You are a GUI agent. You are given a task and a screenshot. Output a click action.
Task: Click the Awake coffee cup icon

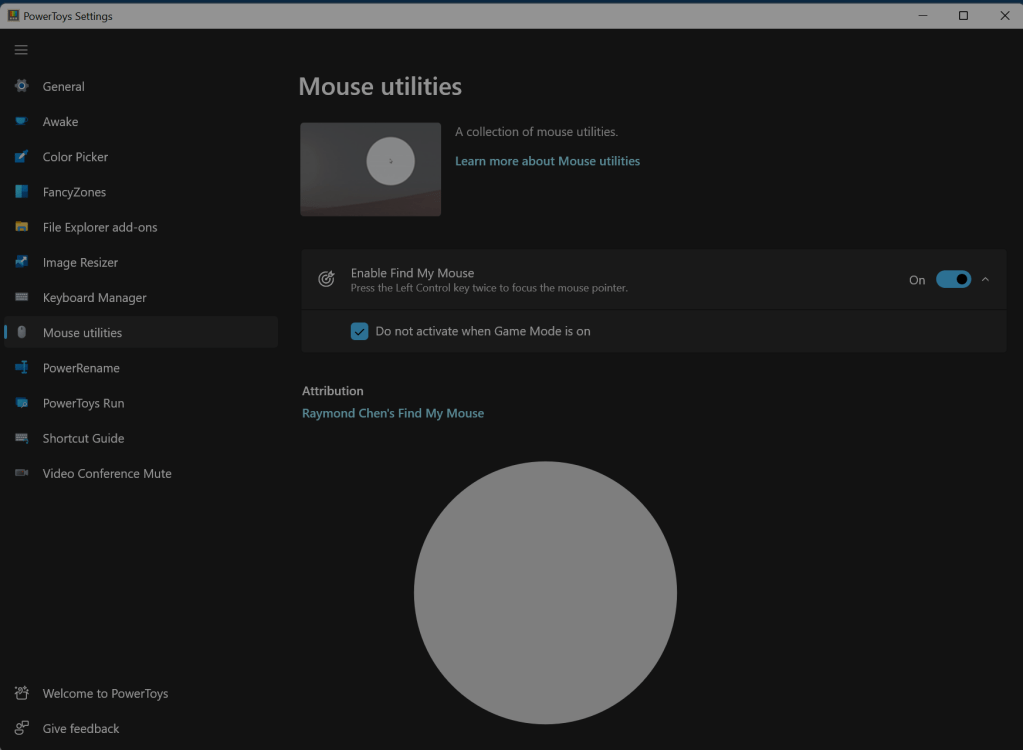22,121
